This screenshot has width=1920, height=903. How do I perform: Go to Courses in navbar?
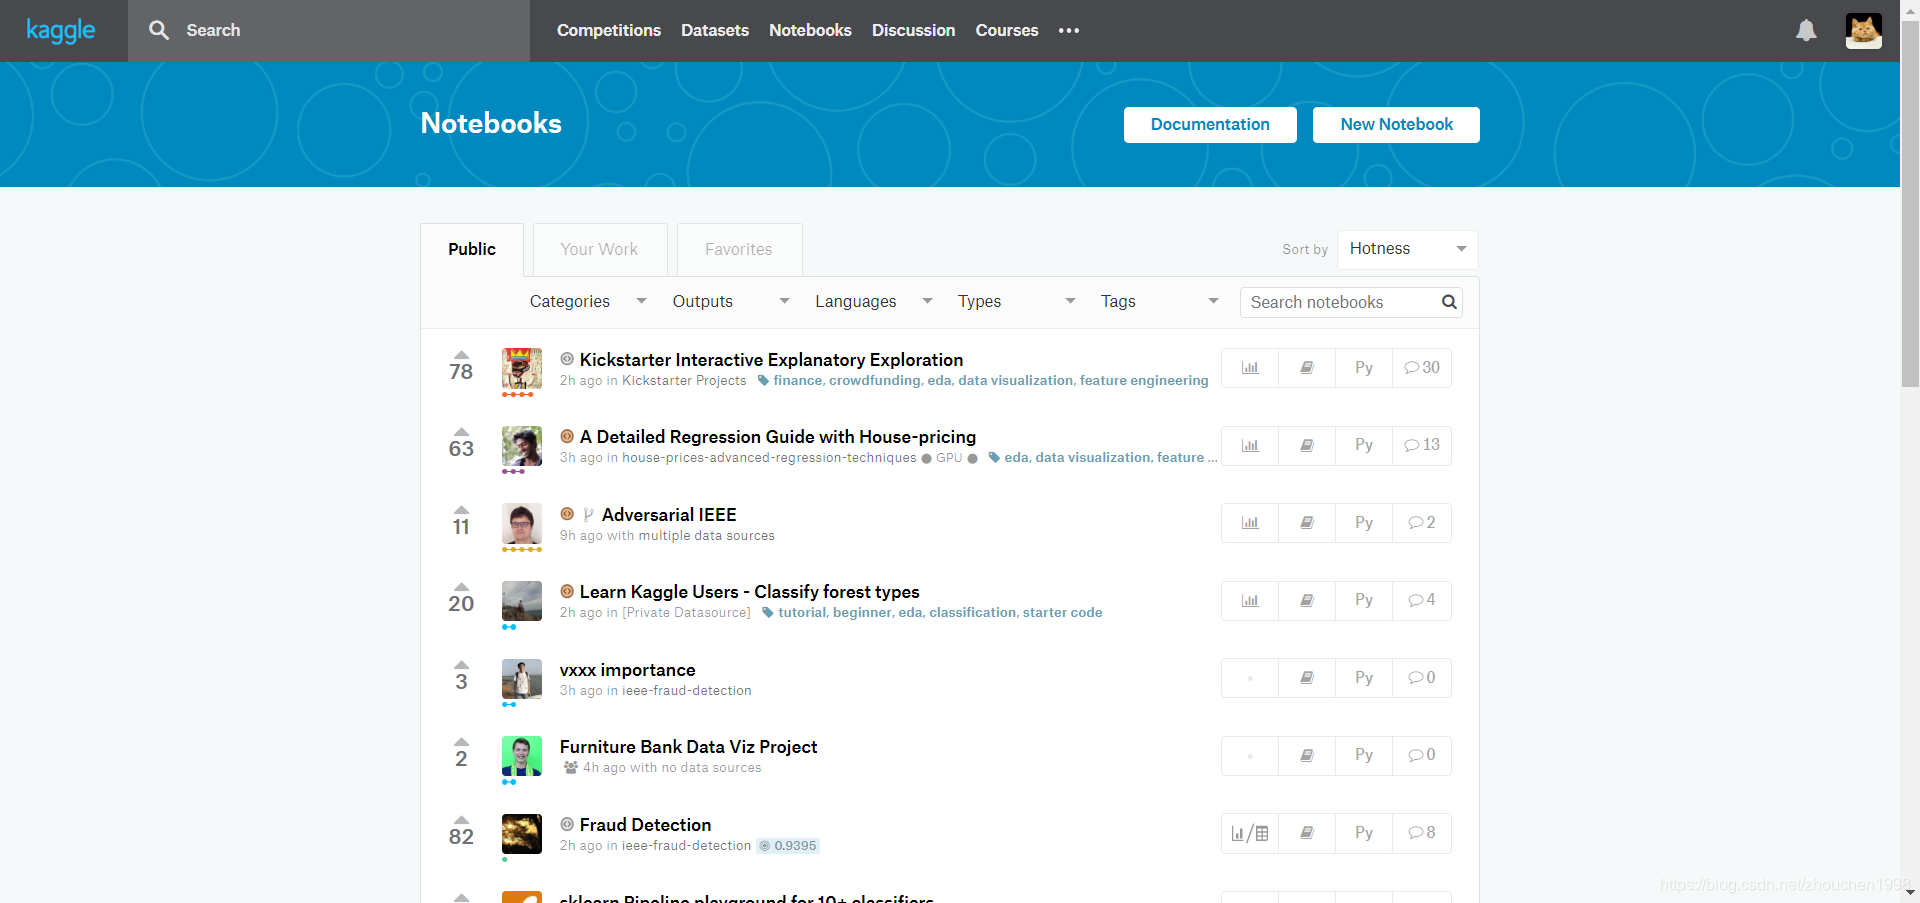[x=1007, y=30]
